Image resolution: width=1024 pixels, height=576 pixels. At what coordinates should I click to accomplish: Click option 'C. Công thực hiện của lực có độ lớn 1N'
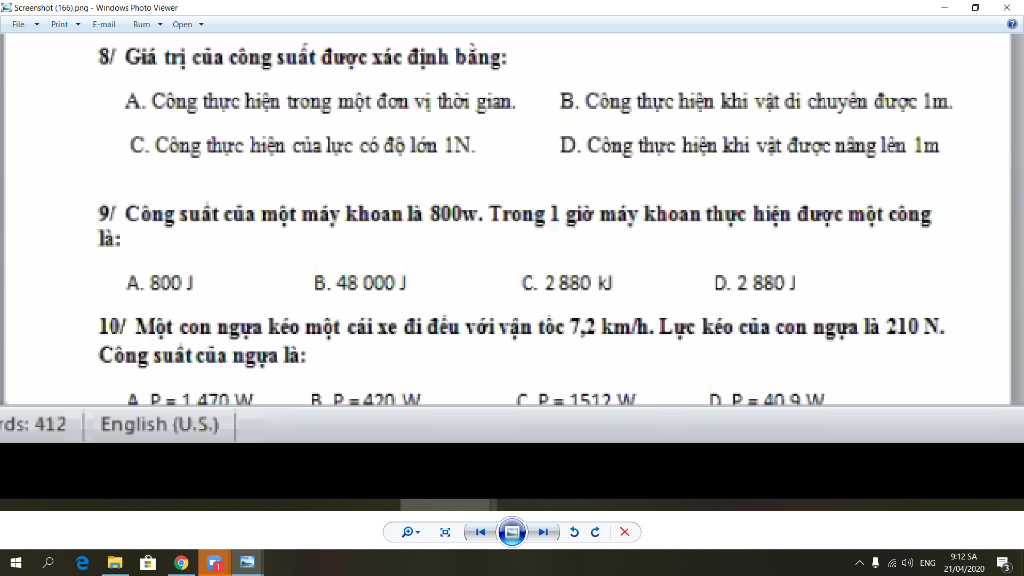[x=302, y=145]
